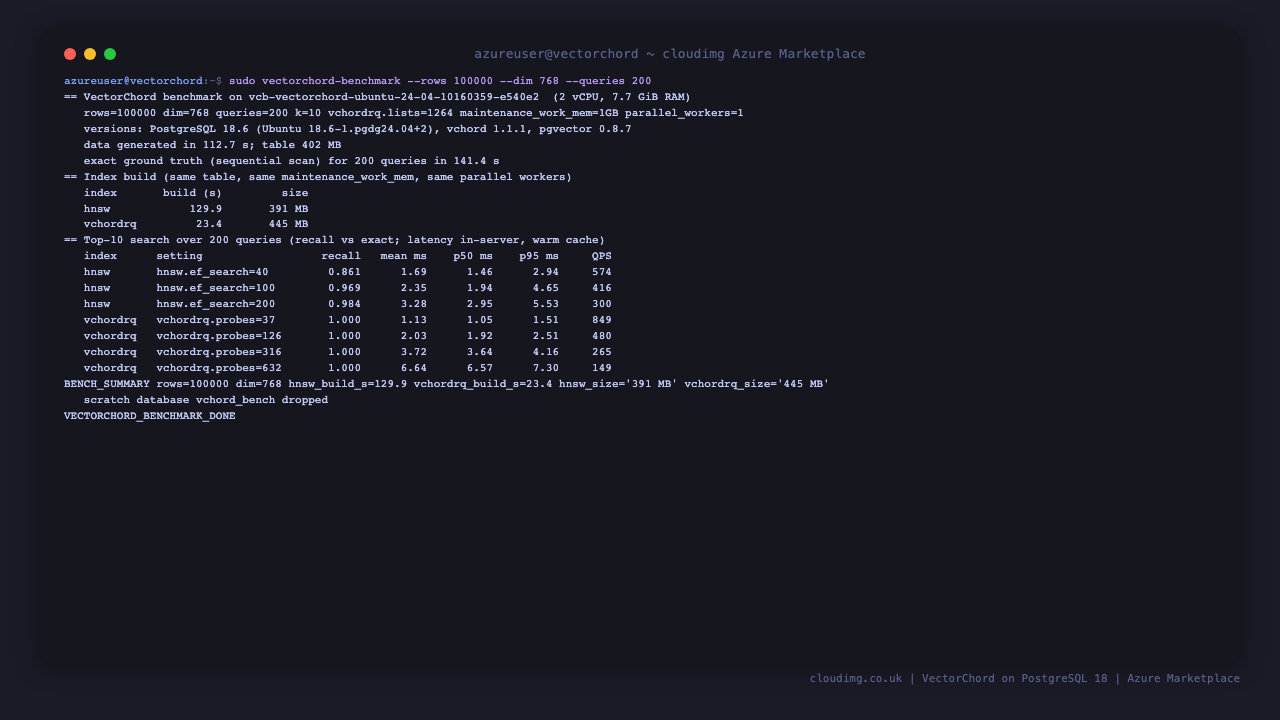This screenshot has width=1280, height=720.
Task: Click the 'p95 ms' column header
Action: coord(539,256)
